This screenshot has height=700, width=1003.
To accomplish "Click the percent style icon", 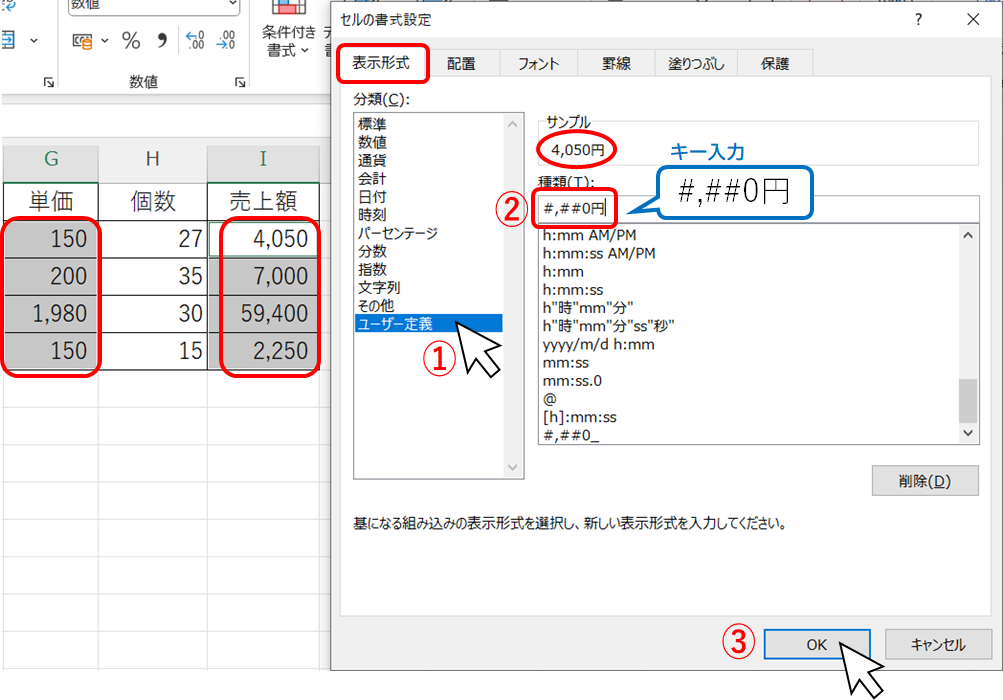I will point(131,41).
